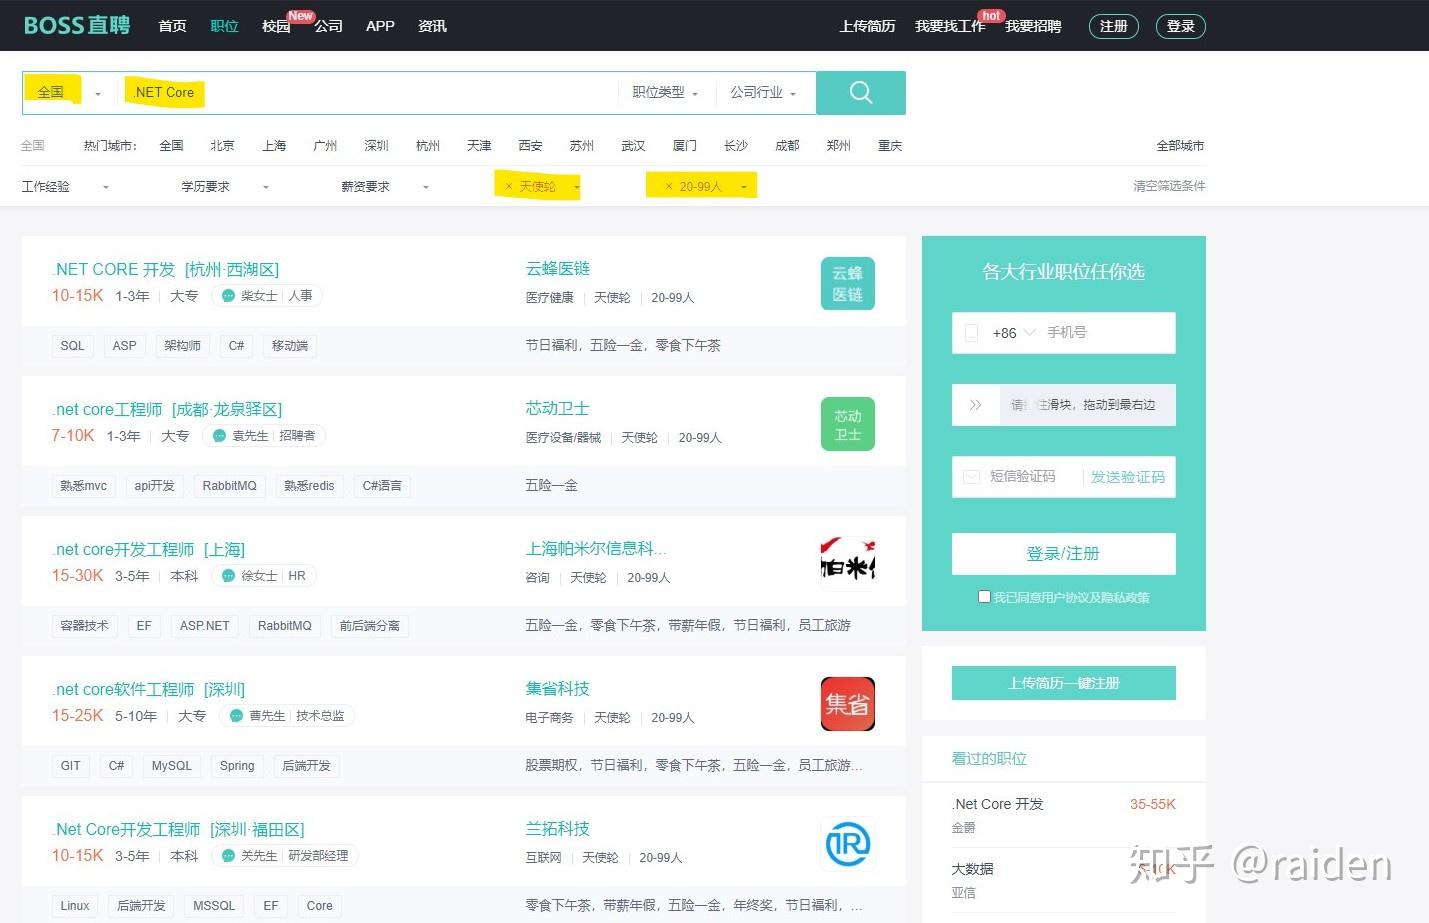Click the 登录 button
This screenshot has height=923, width=1429.
pyautogui.click(x=1181, y=26)
